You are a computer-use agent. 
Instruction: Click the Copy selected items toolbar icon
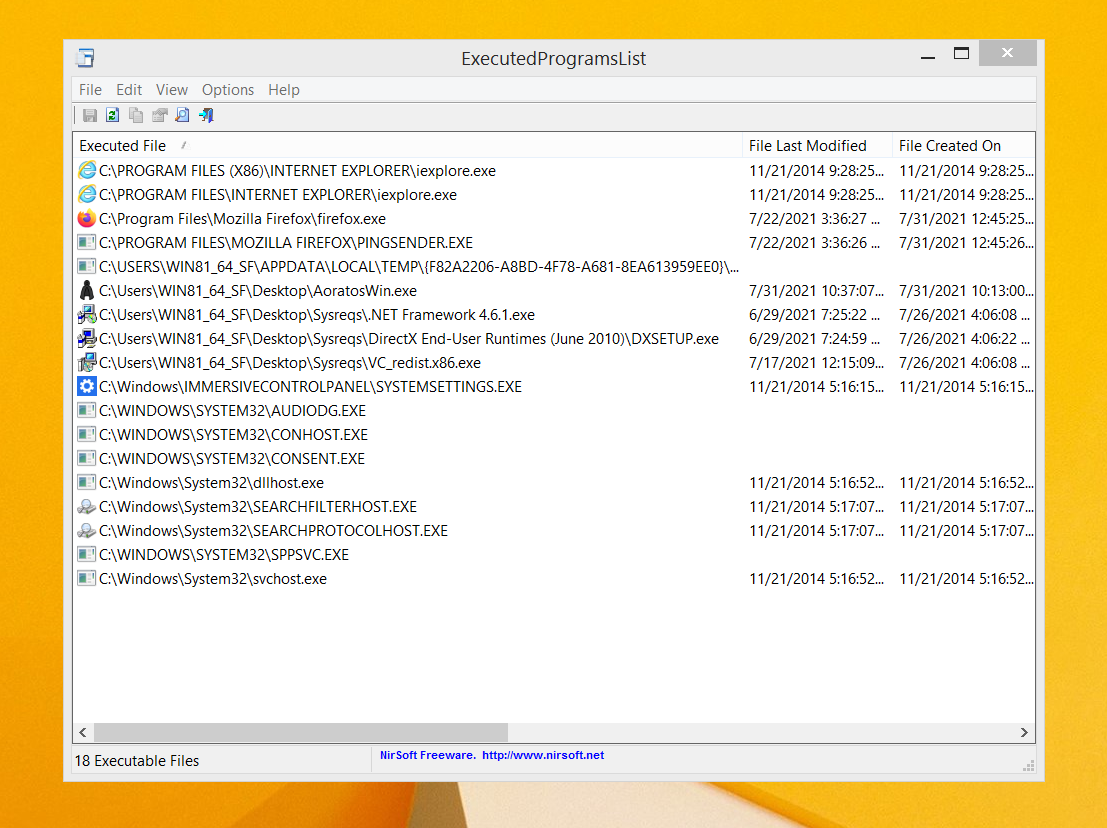tap(136, 115)
